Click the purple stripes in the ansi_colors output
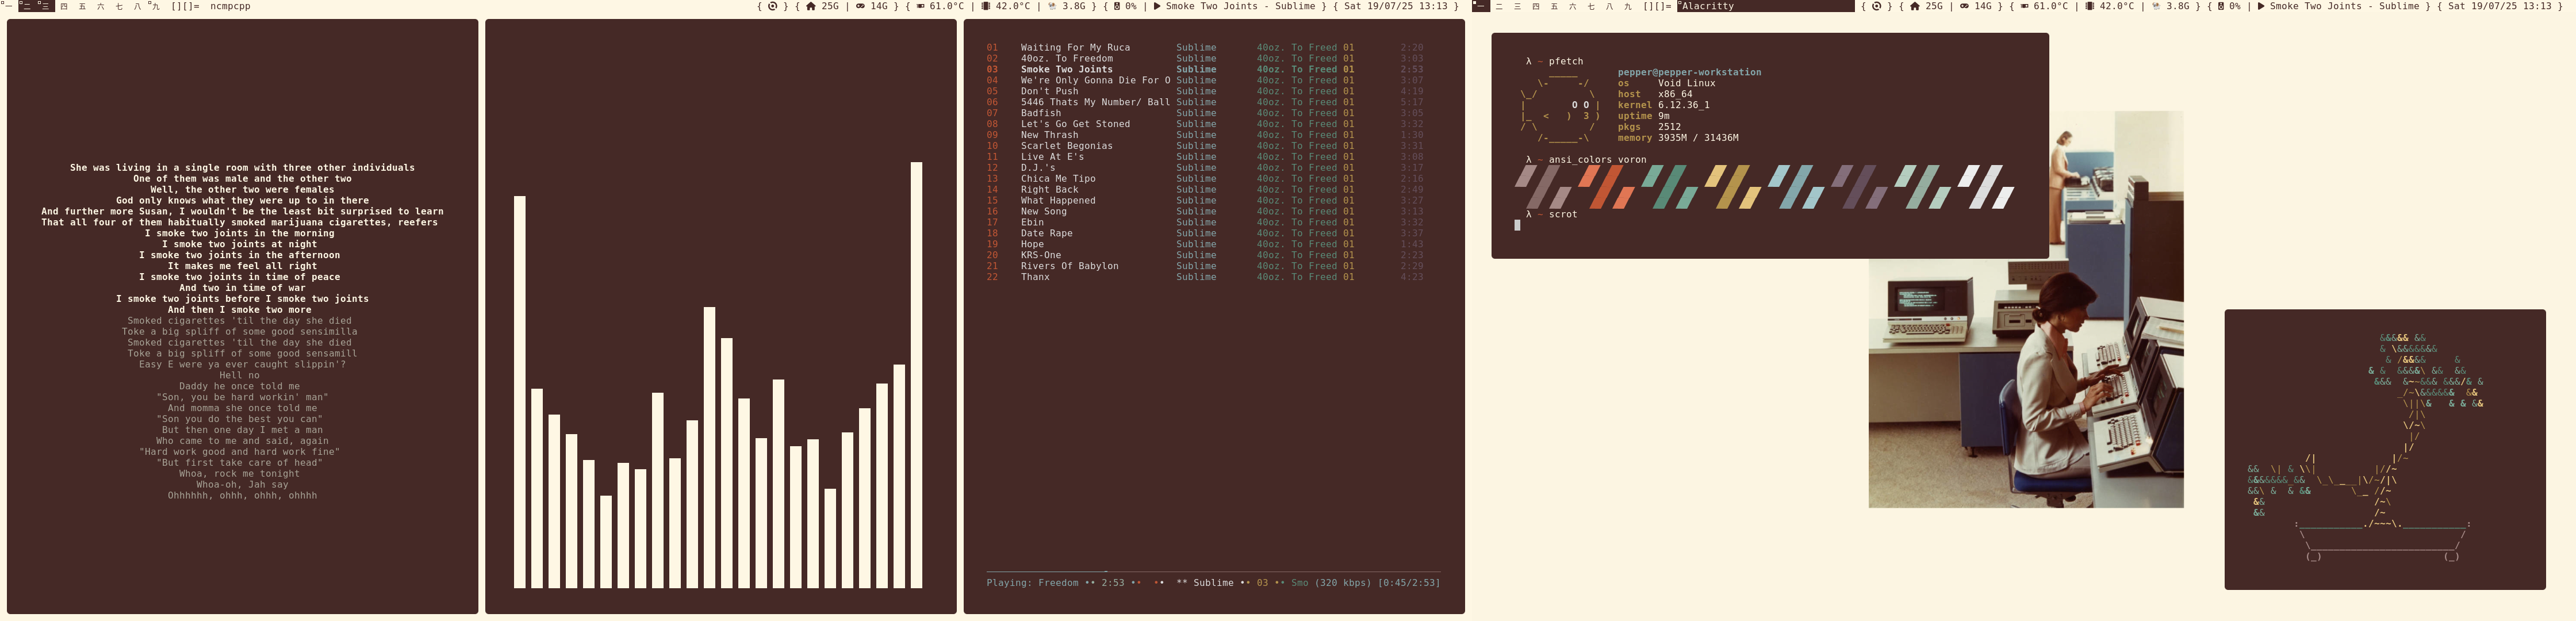 (x=1860, y=187)
